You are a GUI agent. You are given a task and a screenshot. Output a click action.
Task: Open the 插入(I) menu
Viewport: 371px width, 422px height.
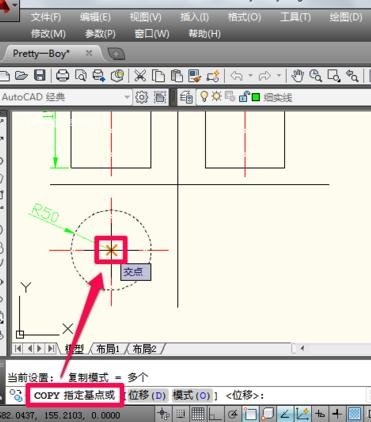[x=195, y=17]
